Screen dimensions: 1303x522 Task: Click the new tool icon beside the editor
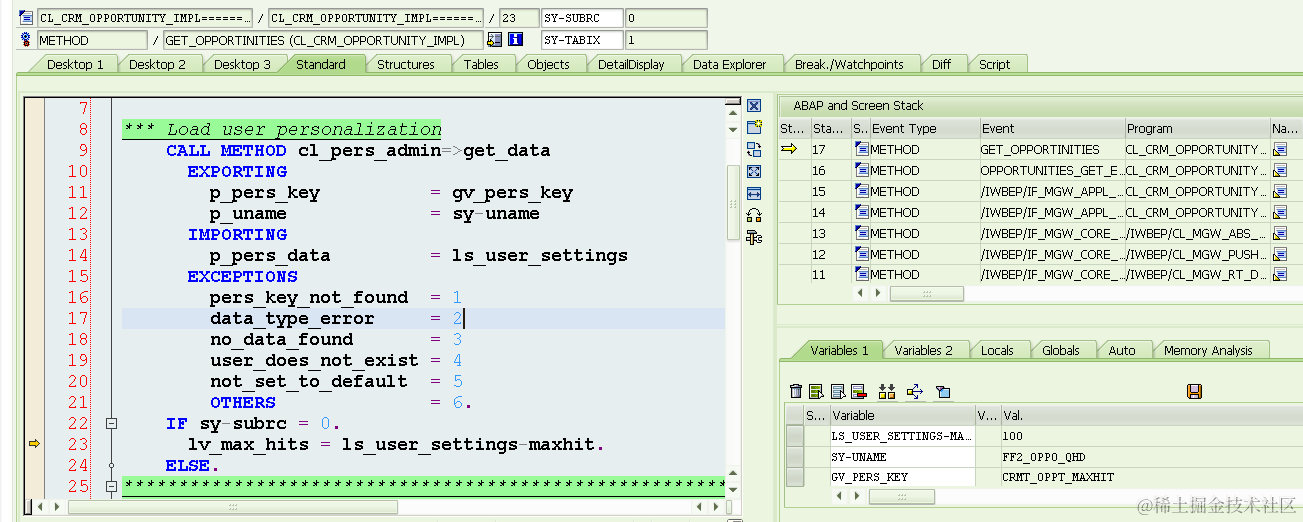click(754, 127)
